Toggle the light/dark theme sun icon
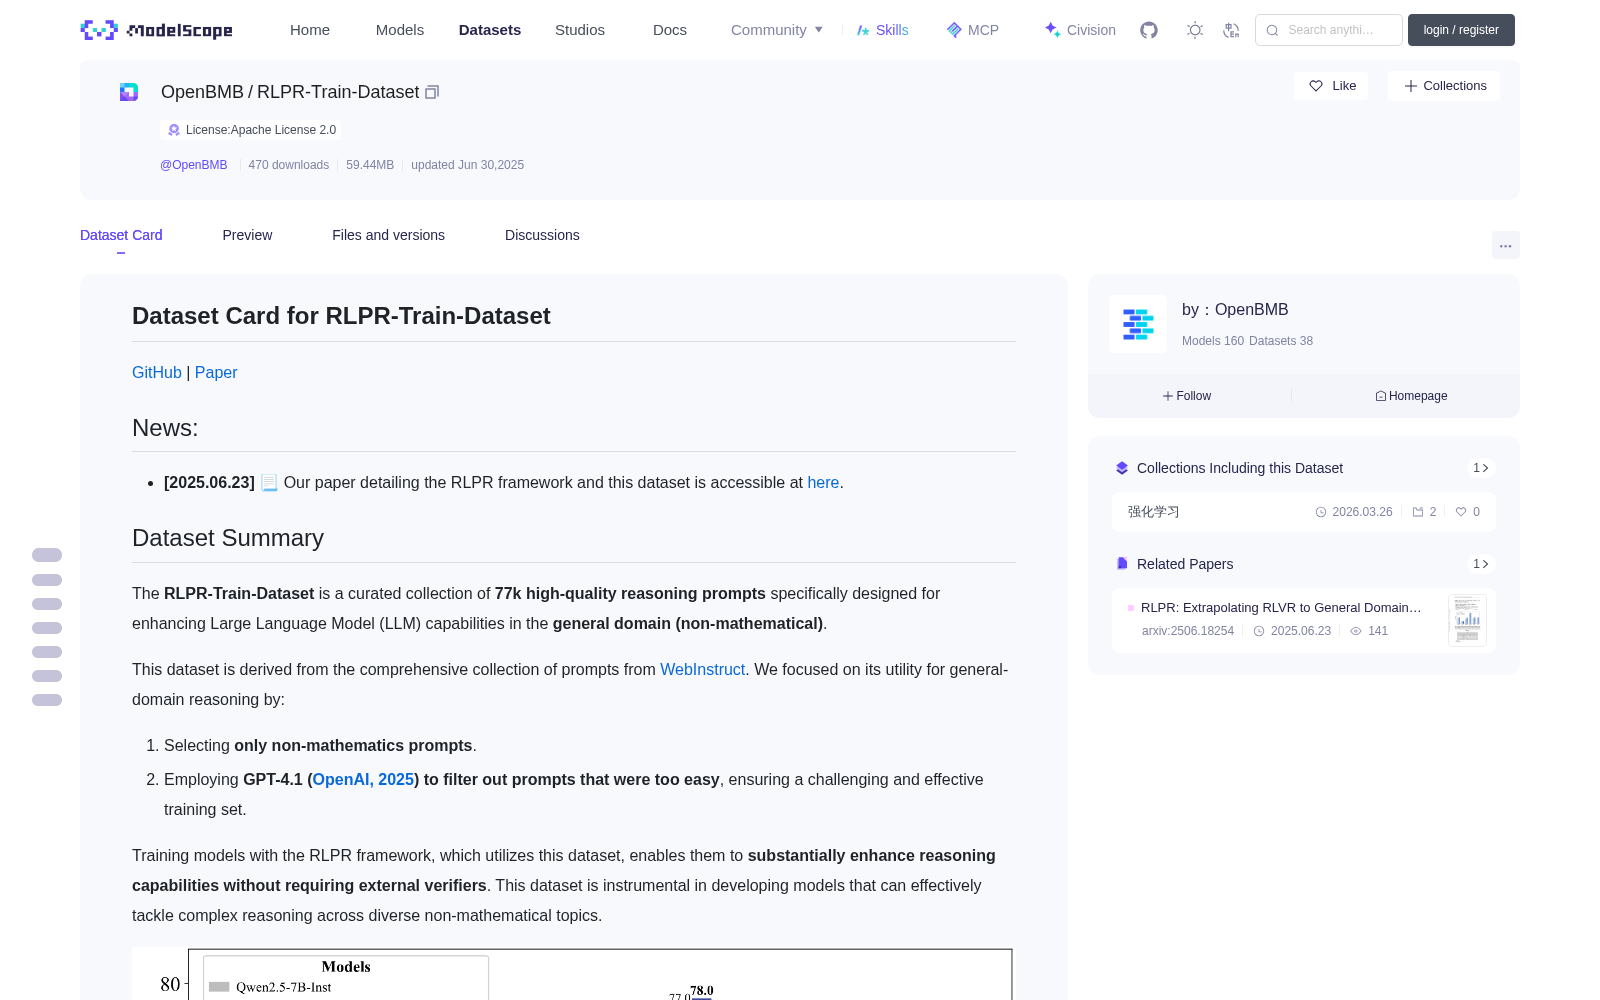Screen dimensions: 1600x1000 coord(1195,30)
